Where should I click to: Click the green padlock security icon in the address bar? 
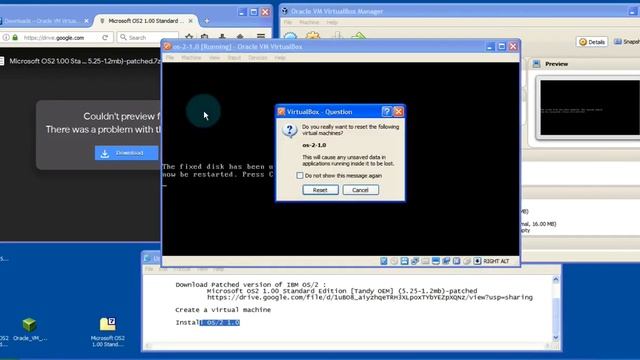click(x=15, y=38)
